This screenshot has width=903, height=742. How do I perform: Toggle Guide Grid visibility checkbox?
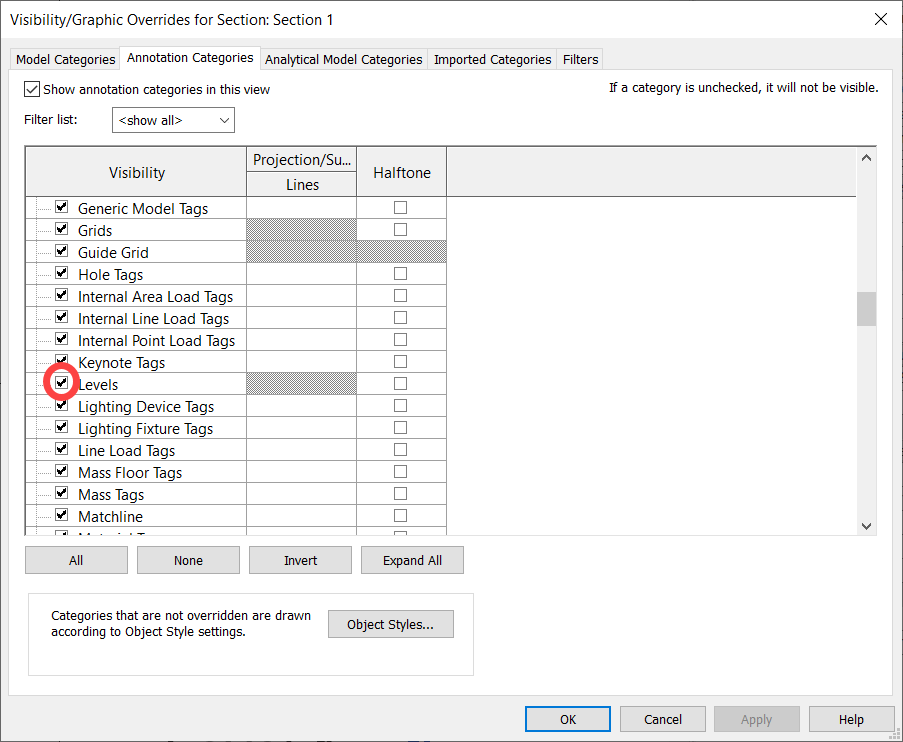pos(62,251)
